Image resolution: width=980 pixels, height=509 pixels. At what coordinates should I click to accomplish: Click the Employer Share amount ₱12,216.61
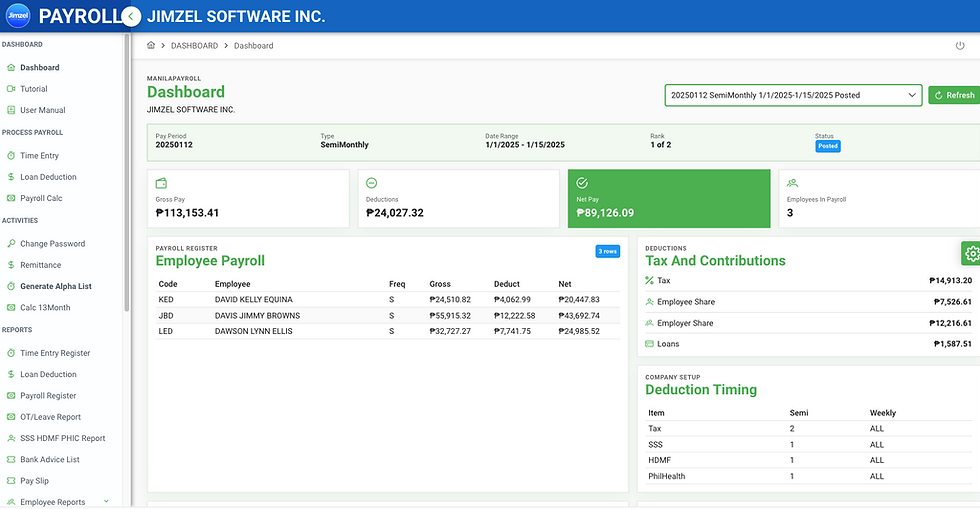(950, 323)
